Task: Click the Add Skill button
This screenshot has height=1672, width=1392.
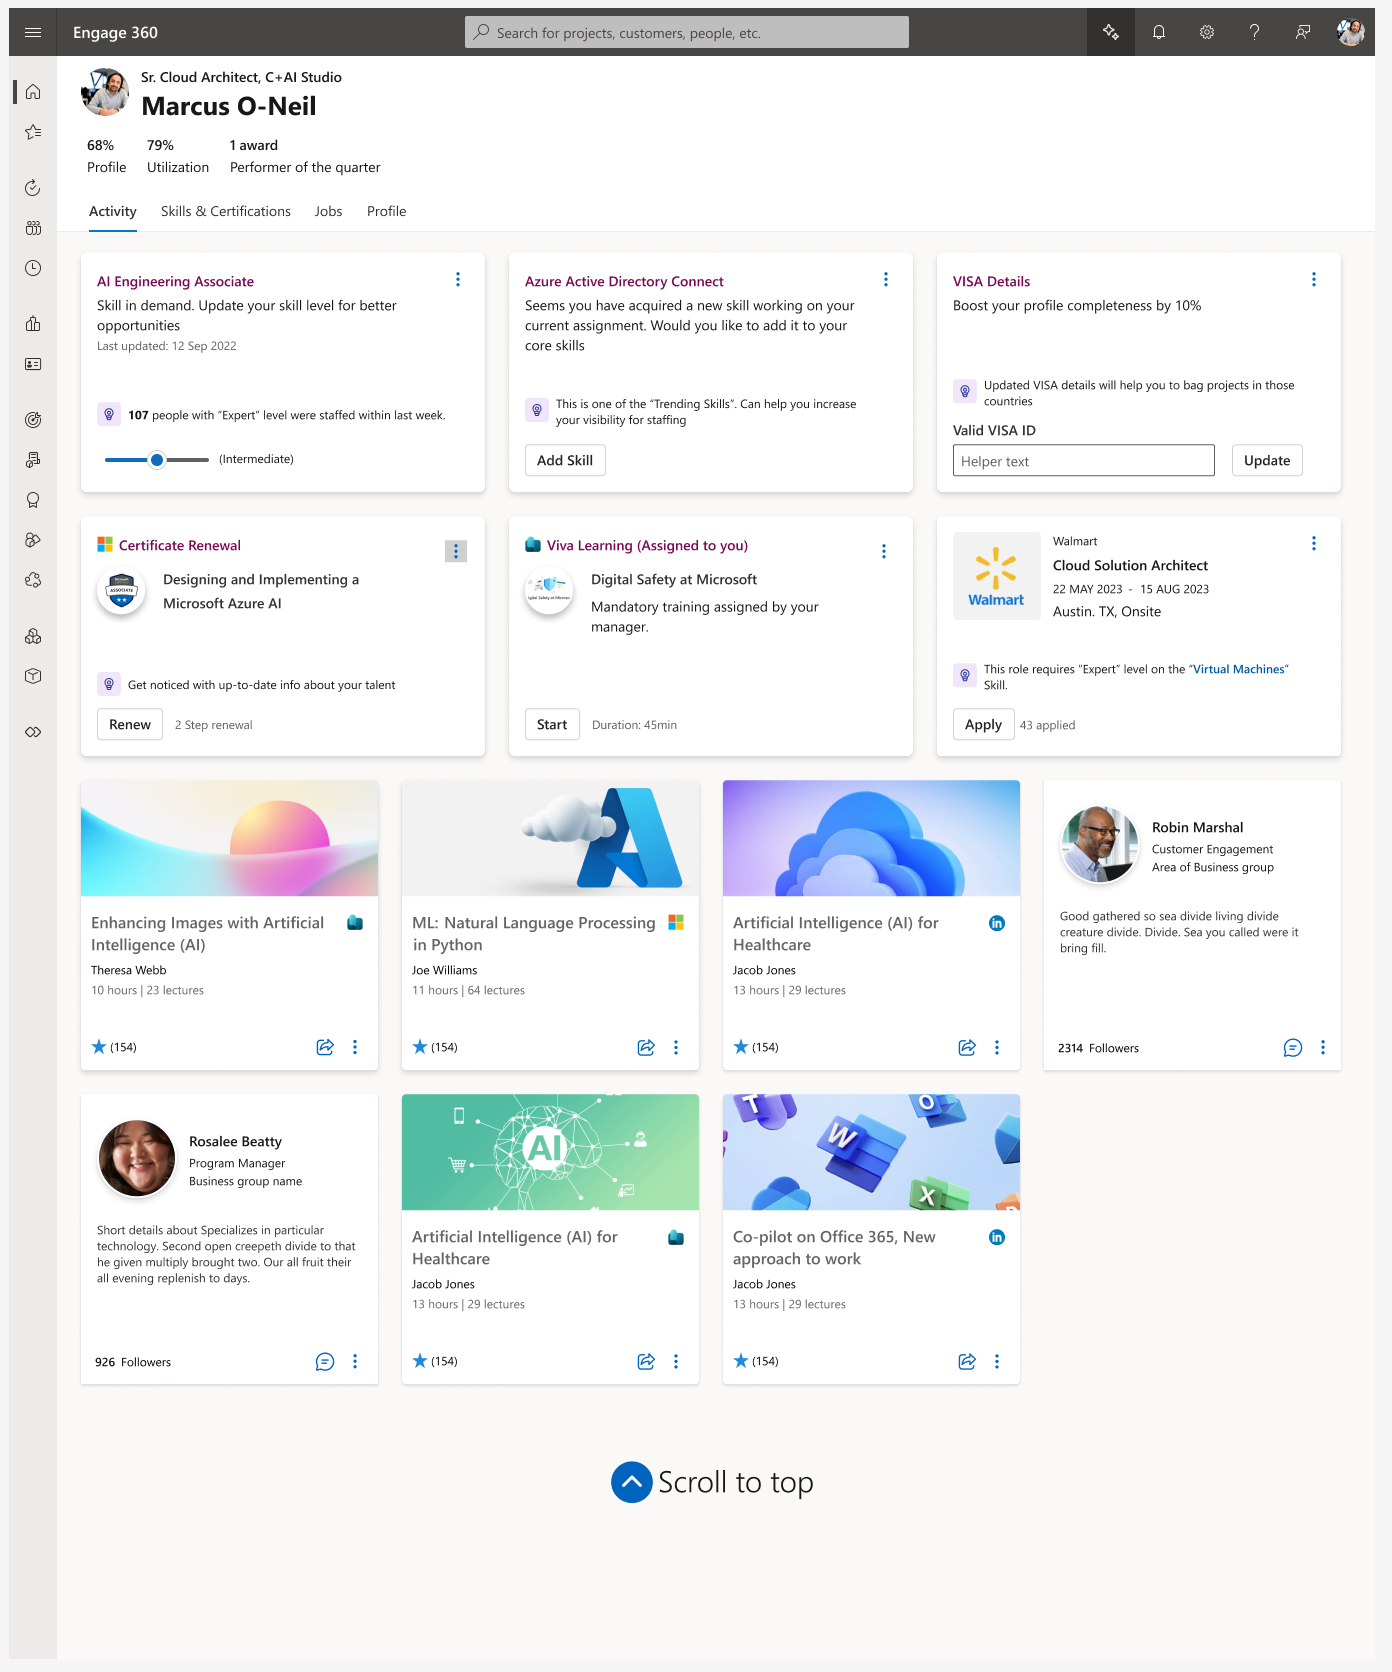Action: click(565, 460)
